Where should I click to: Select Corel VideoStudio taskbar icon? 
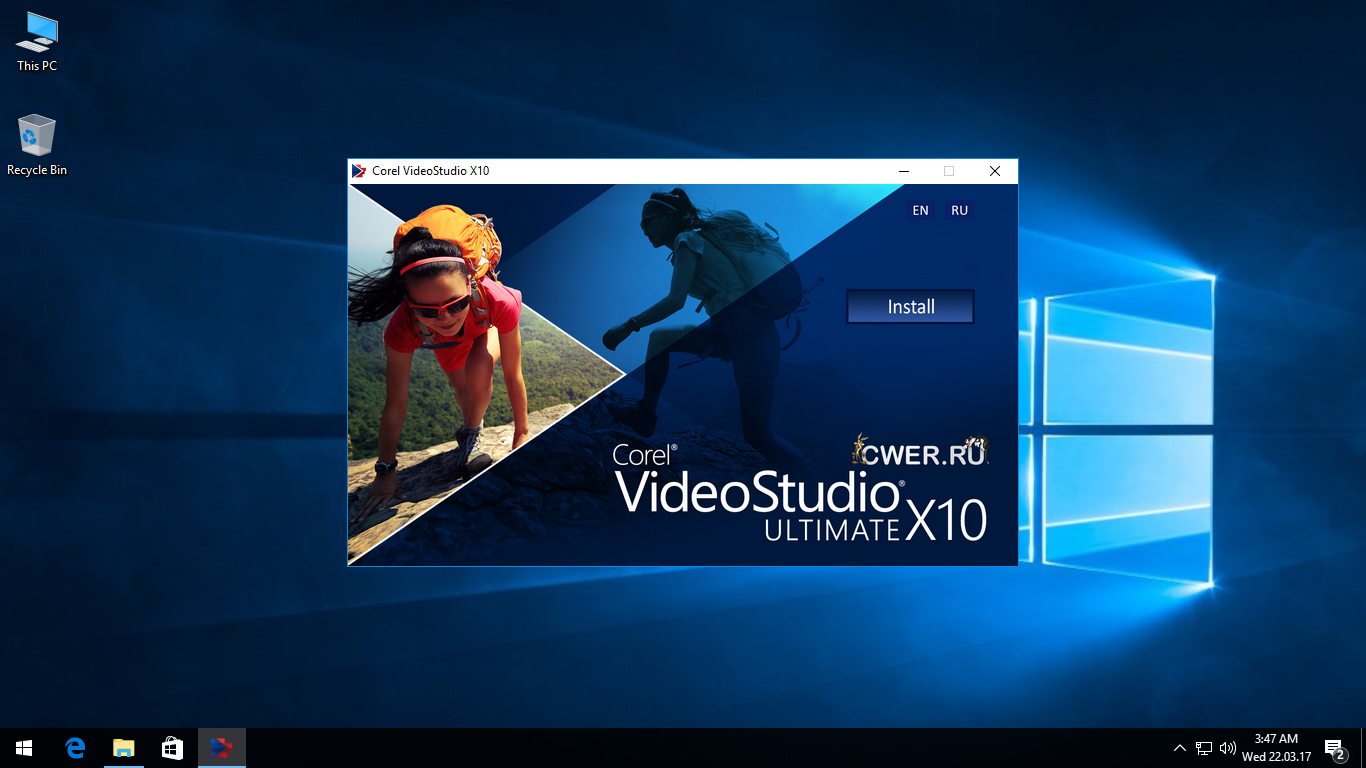pos(221,748)
